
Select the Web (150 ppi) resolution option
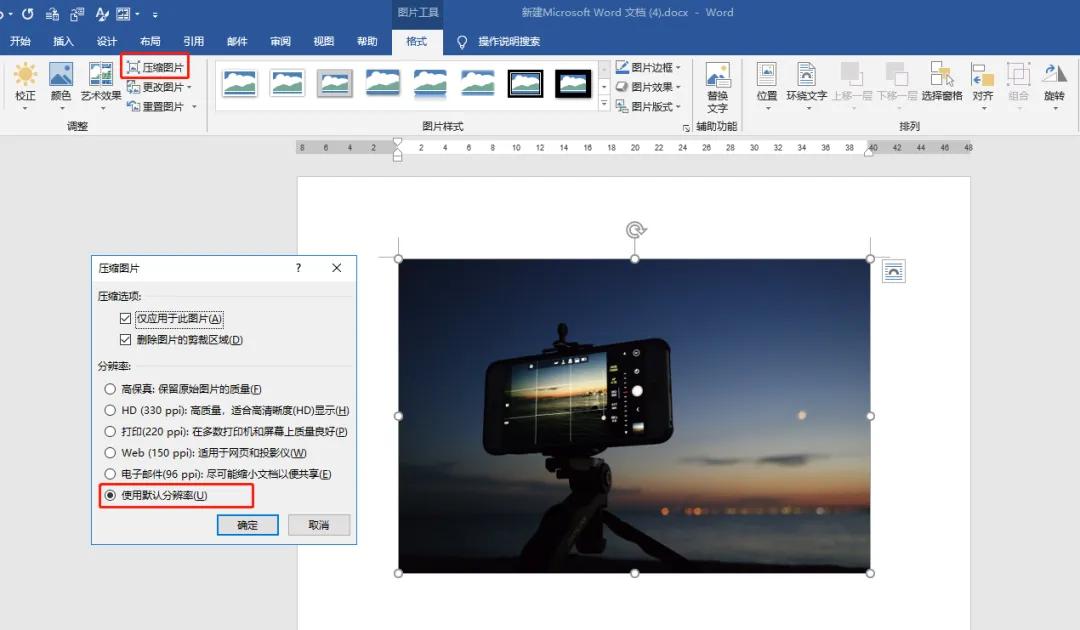point(110,453)
